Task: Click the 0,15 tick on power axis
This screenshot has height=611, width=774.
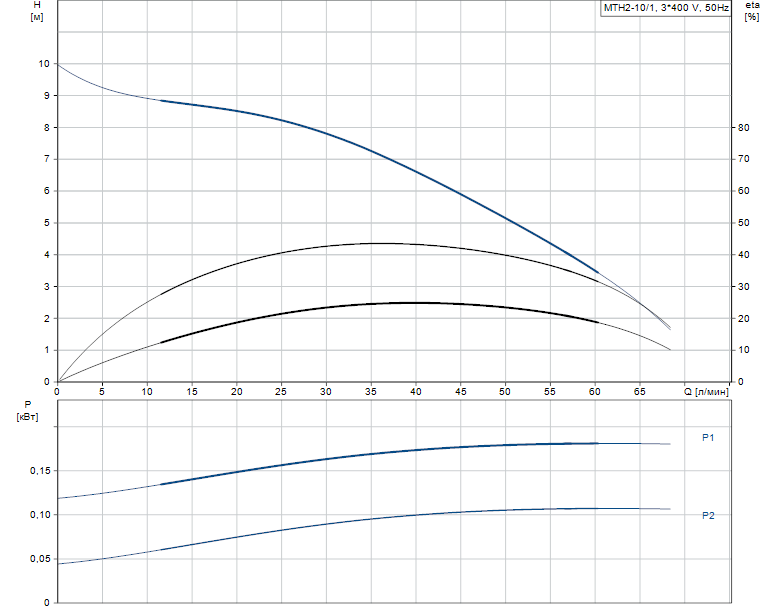Action: 40,471
